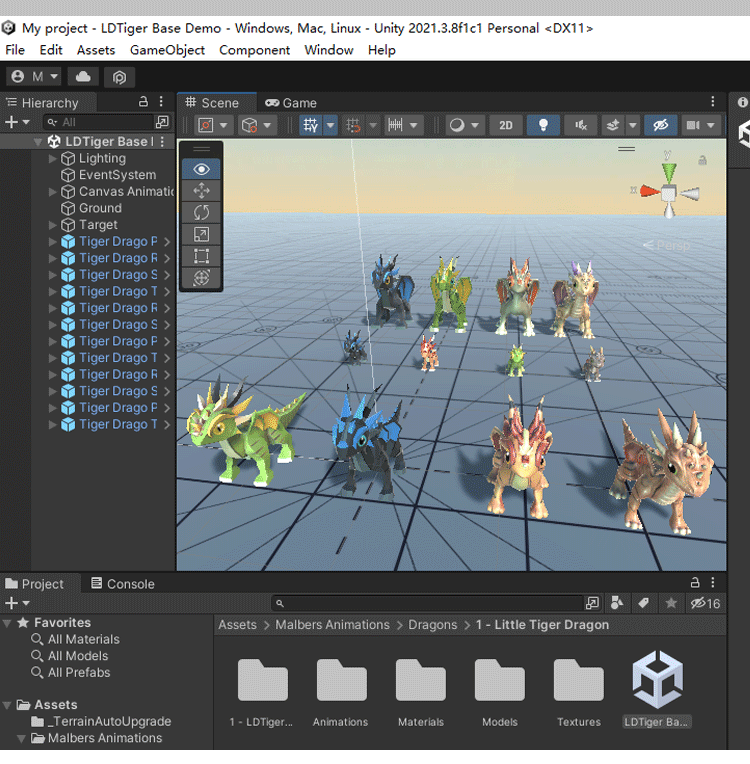Switch to the Game tab

pyautogui.click(x=291, y=102)
